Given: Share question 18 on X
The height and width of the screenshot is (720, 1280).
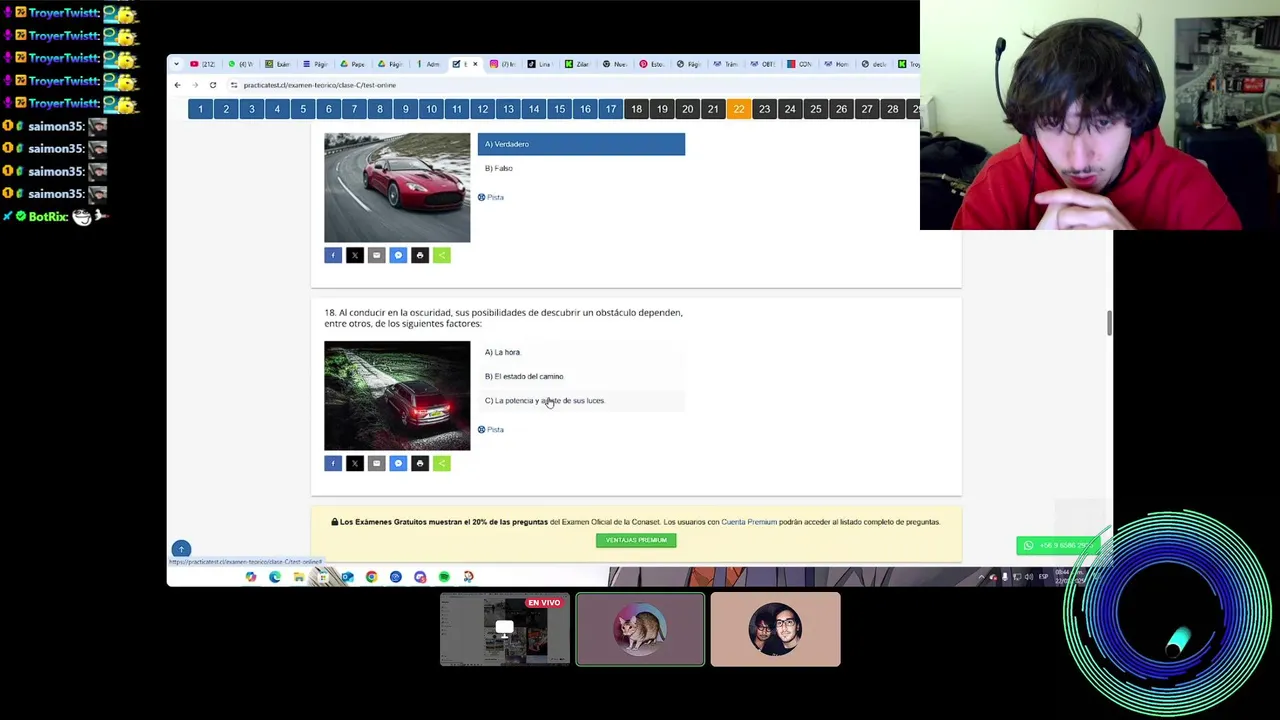Looking at the screenshot, I should 355,463.
